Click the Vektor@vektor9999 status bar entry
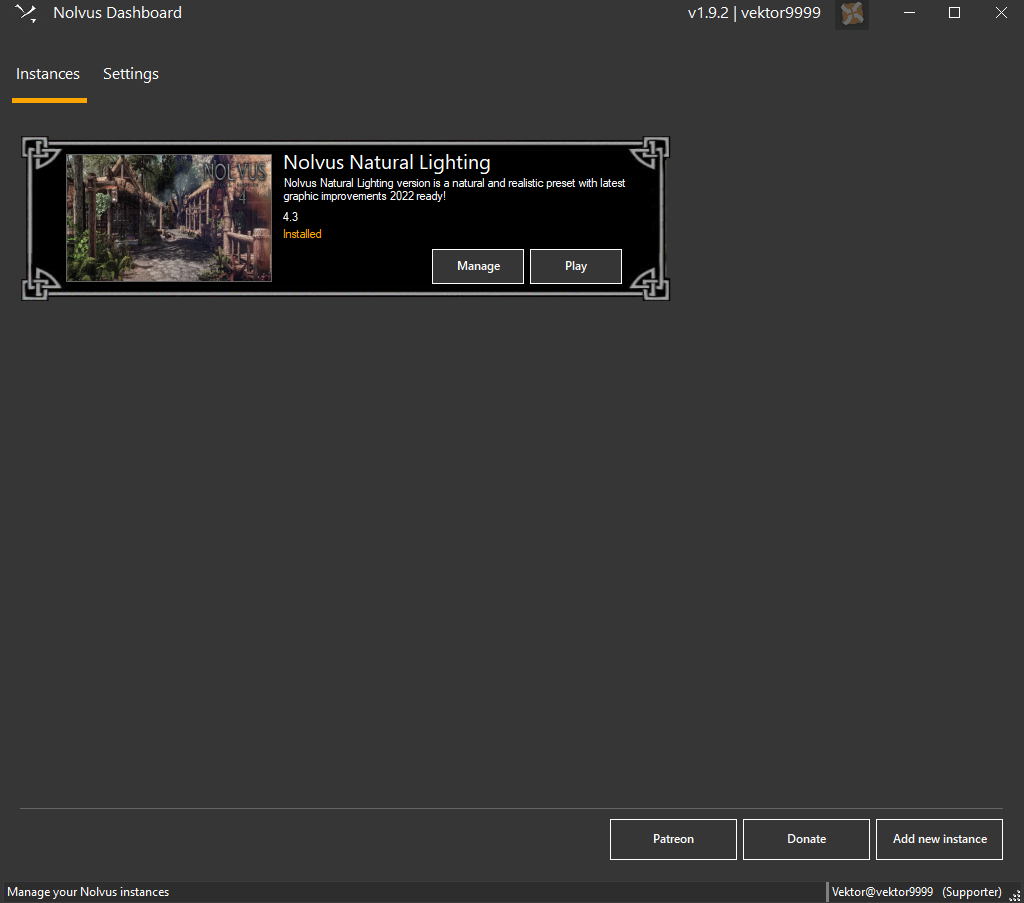 click(x=882, y=892)
